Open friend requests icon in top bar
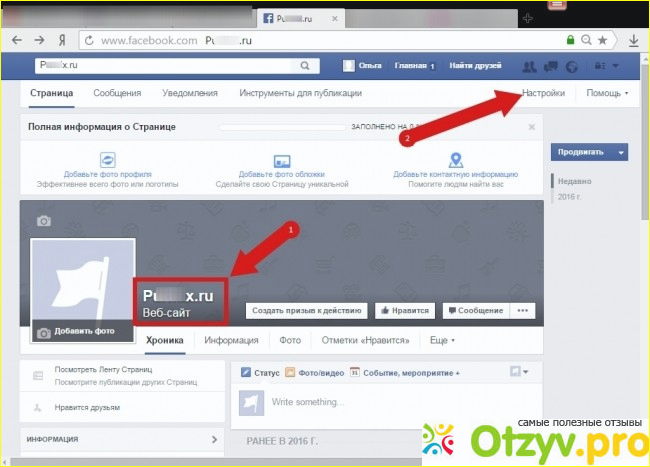This screenshot has width=650, height=467. click(529, 67)
